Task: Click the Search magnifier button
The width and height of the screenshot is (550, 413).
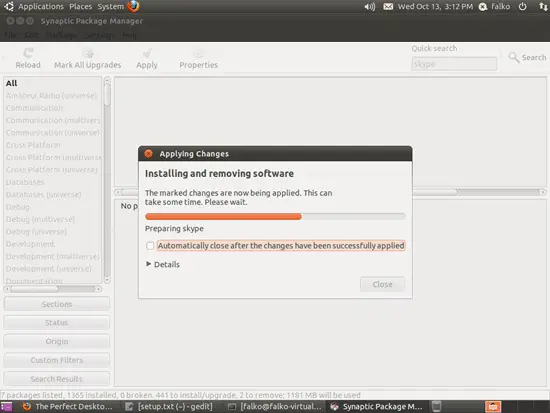Action: pyautogui.click(x=527, y=57)
